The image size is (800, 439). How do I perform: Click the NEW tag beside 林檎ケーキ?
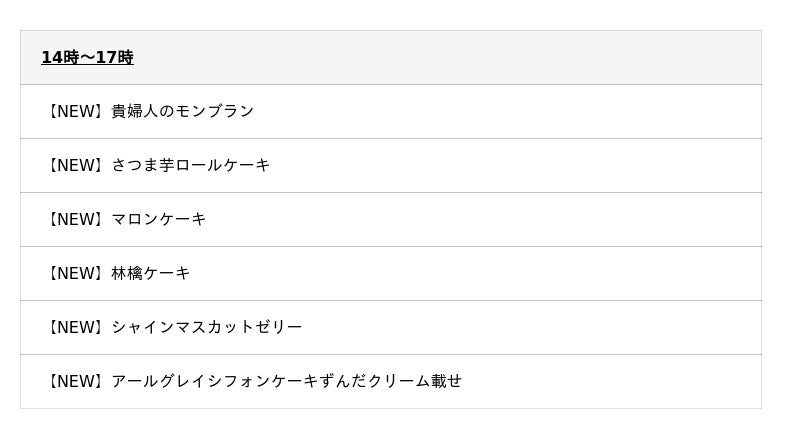pos(75,273)
